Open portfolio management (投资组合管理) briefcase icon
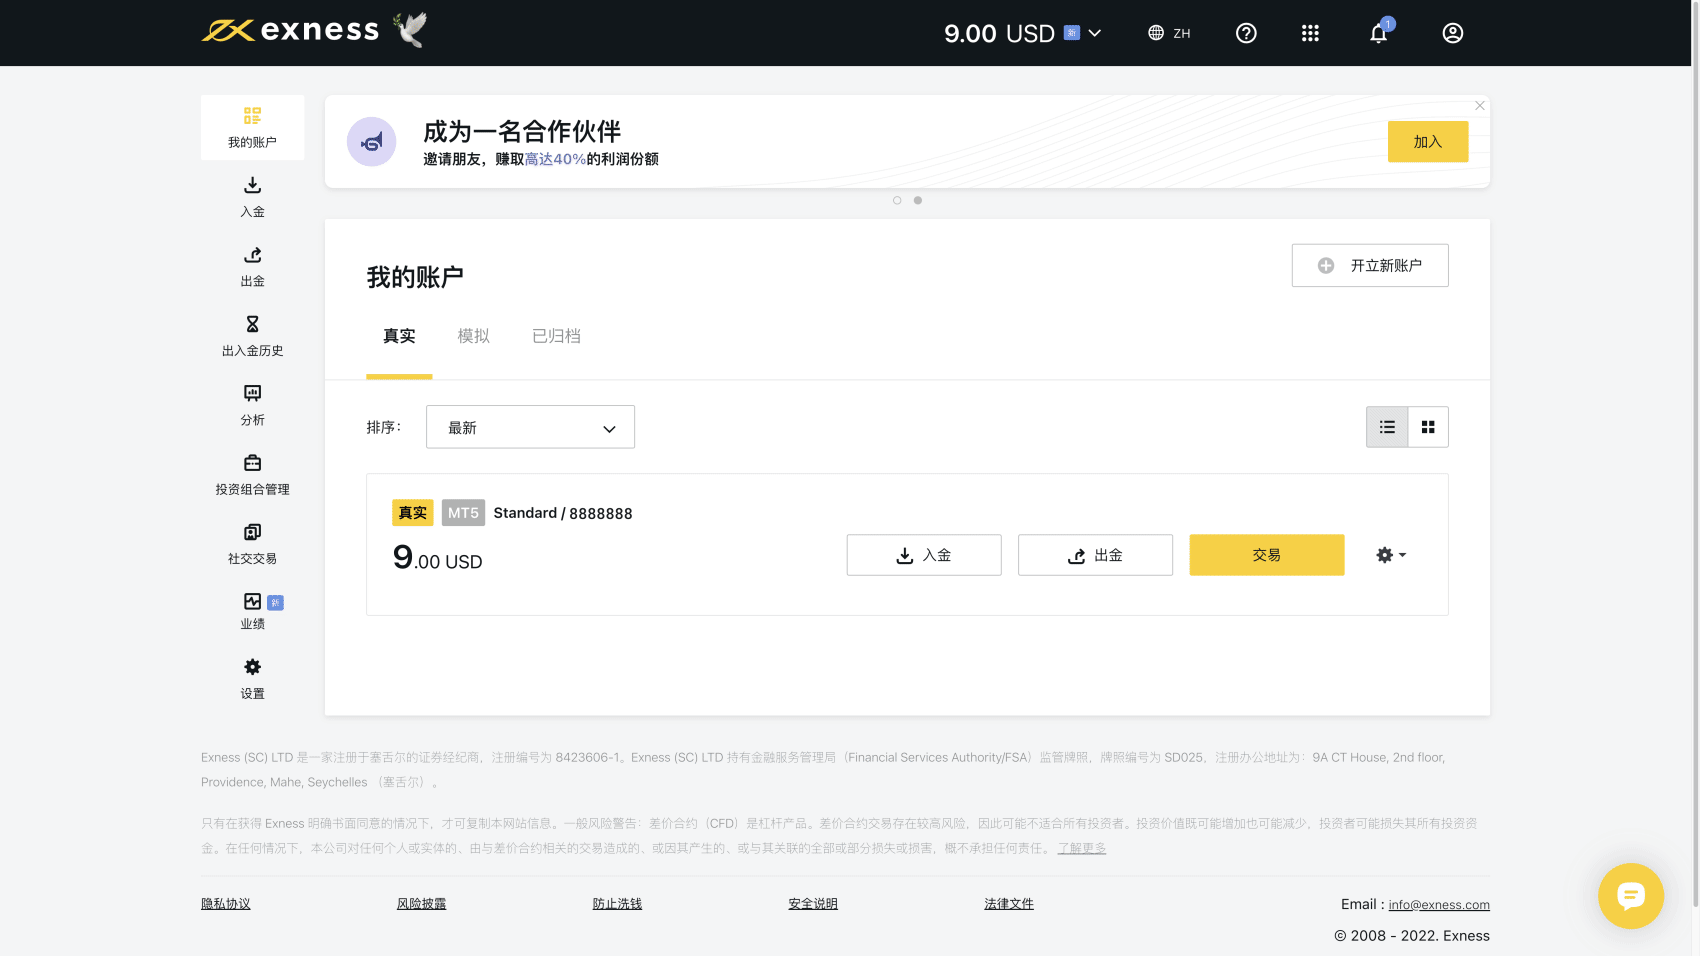The height and width of the screenshot is (956, 1700). pos(252,463)
